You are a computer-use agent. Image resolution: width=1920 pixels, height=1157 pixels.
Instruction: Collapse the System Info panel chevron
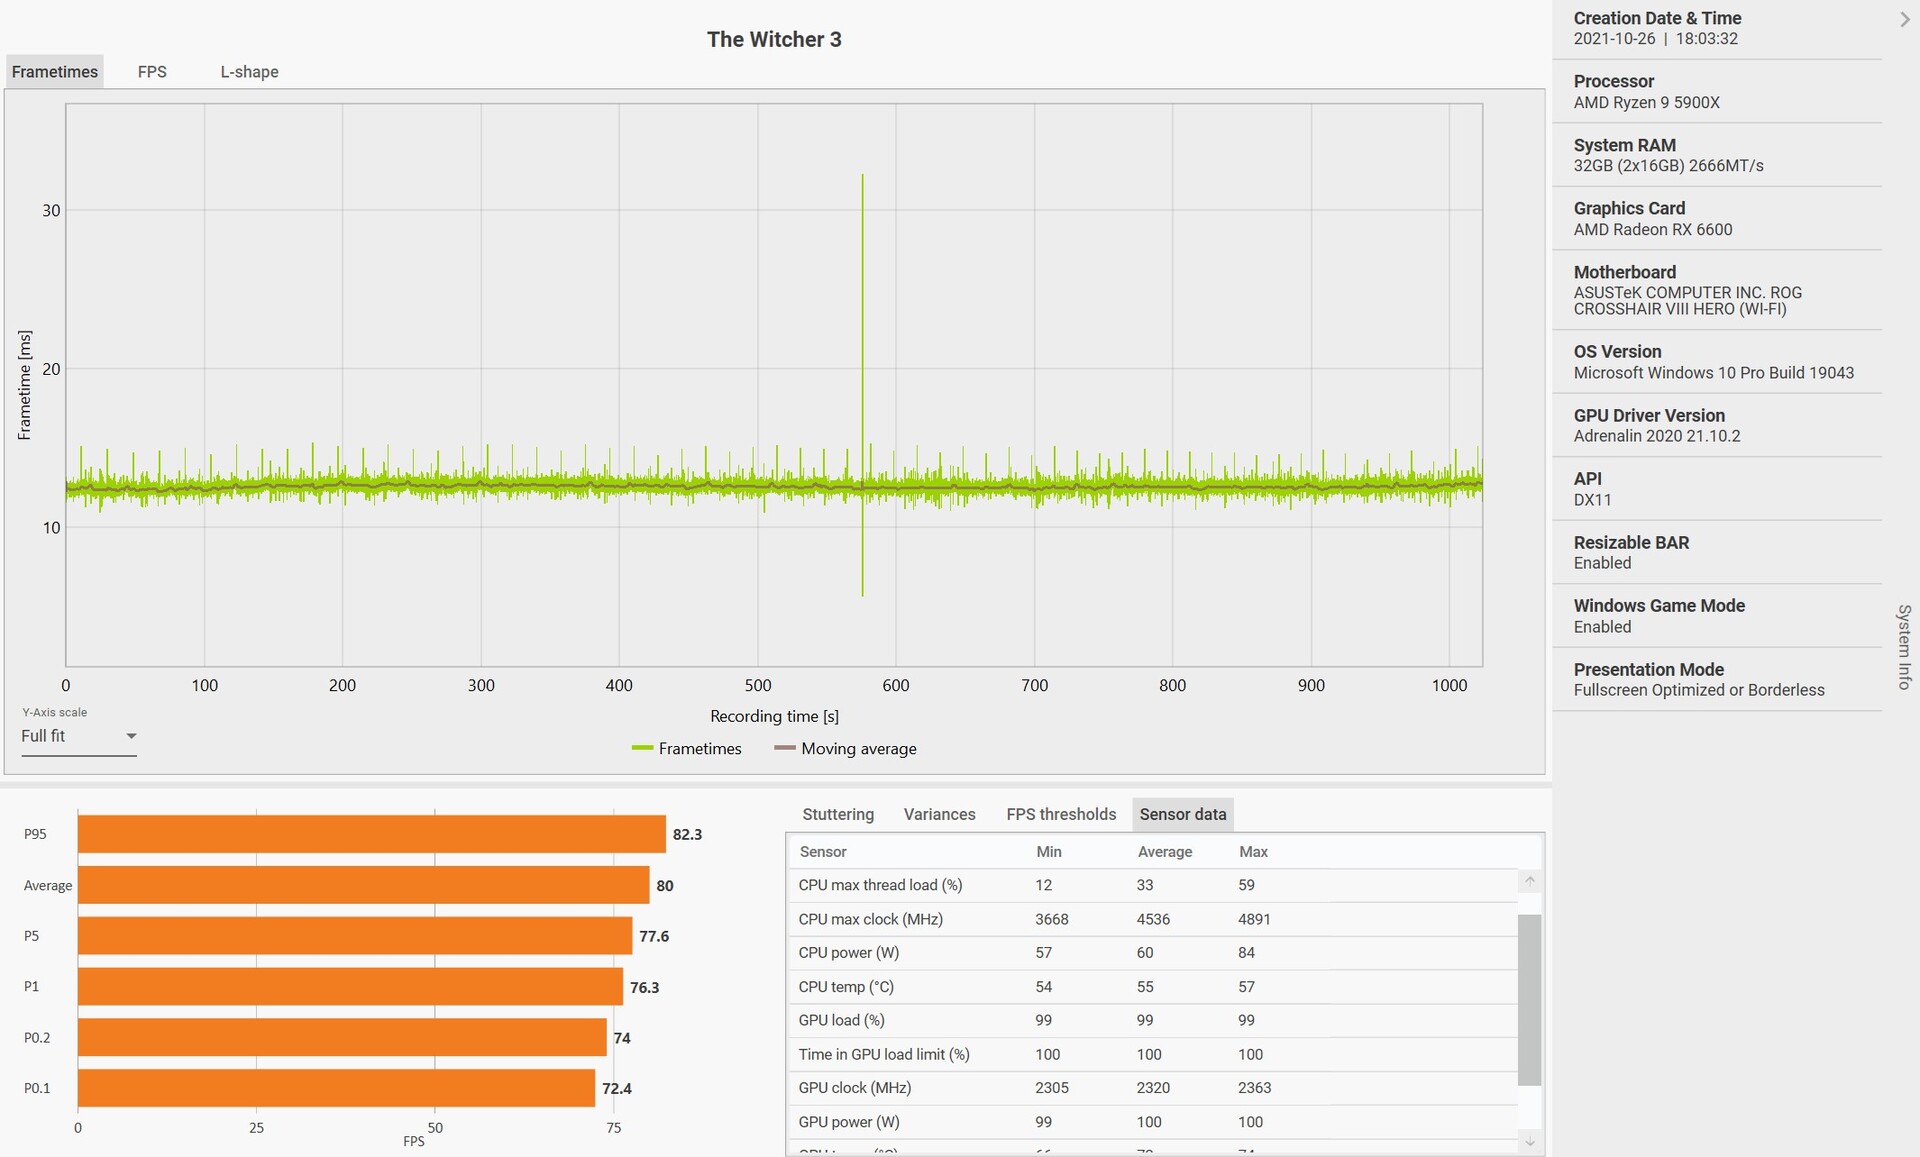point(1904,19)
